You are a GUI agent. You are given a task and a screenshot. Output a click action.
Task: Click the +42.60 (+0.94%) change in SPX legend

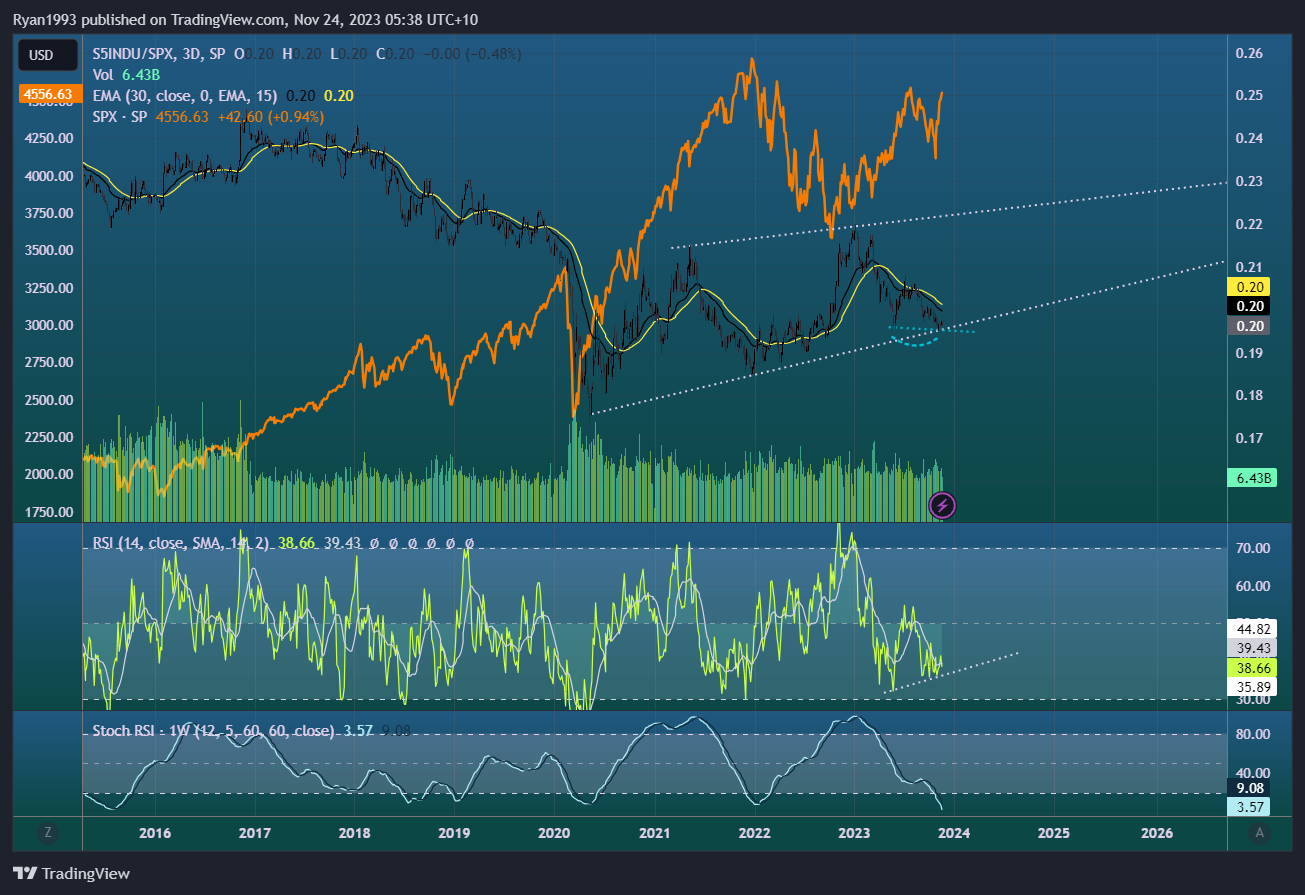270,116
